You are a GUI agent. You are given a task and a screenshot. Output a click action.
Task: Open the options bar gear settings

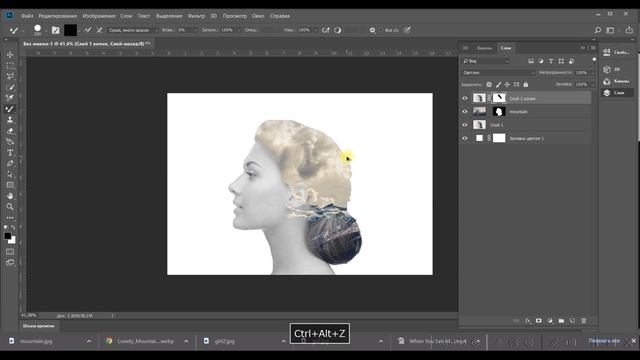372,30
